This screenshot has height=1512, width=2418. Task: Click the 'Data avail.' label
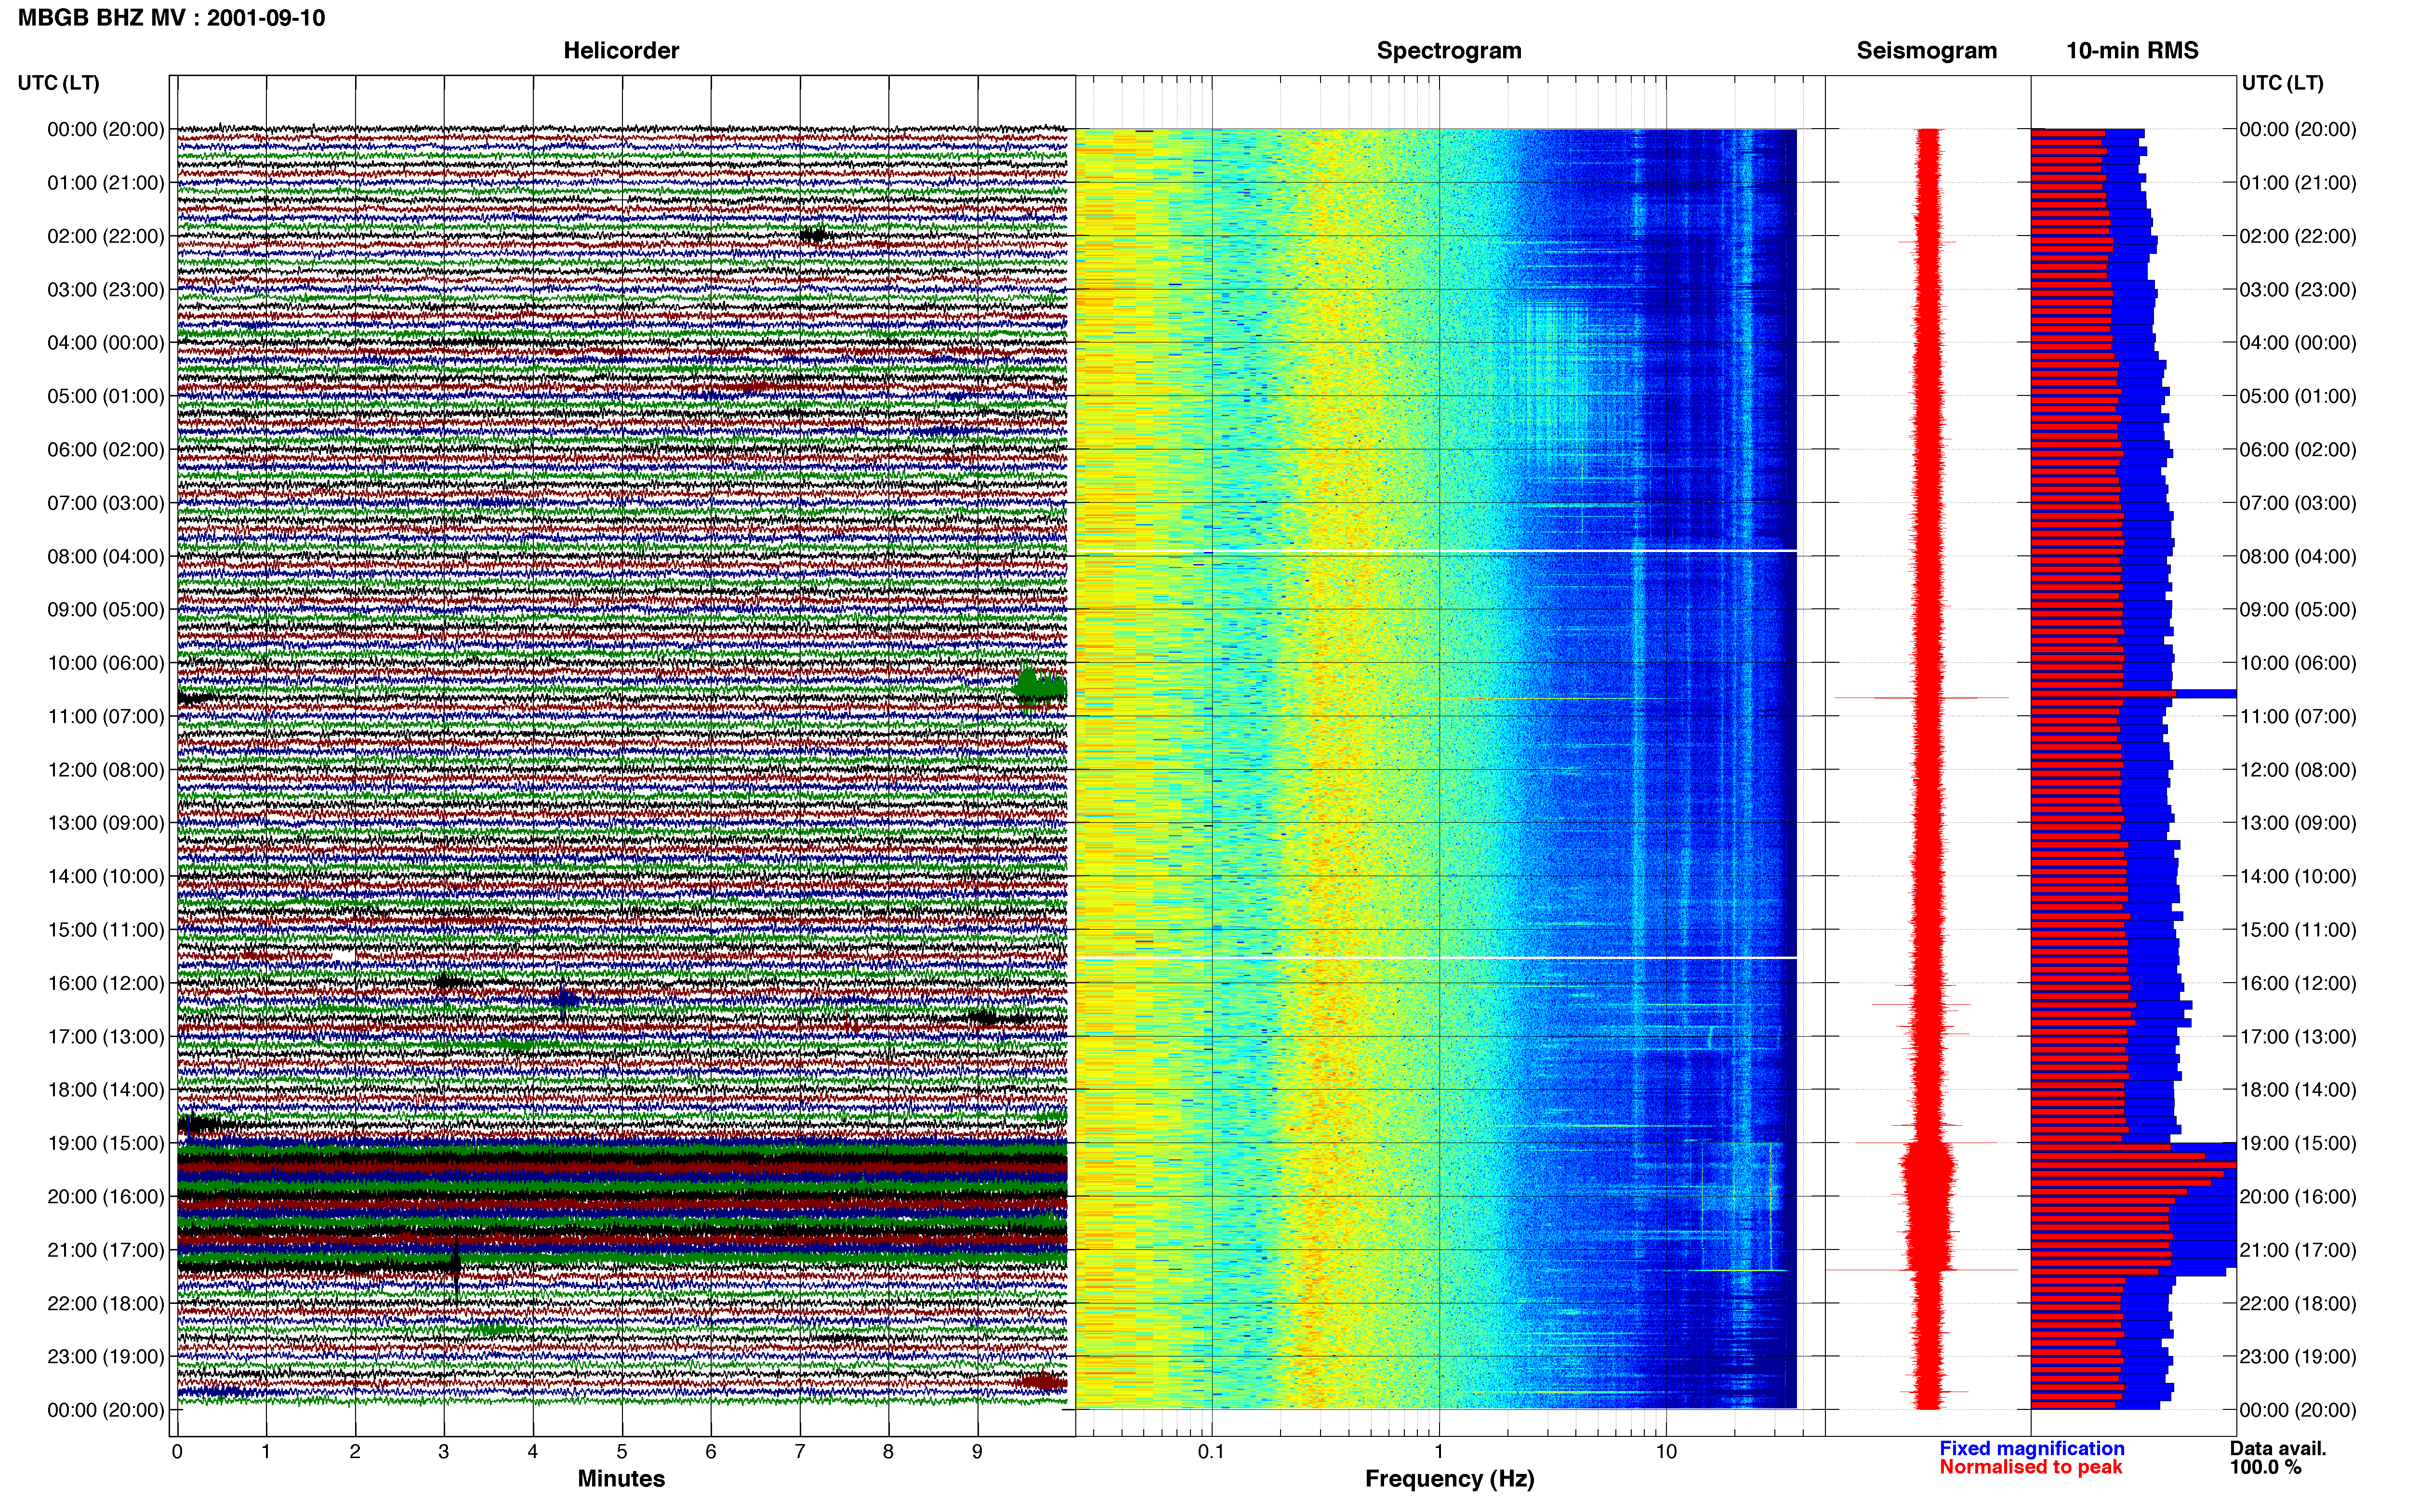(2278, 1449)
